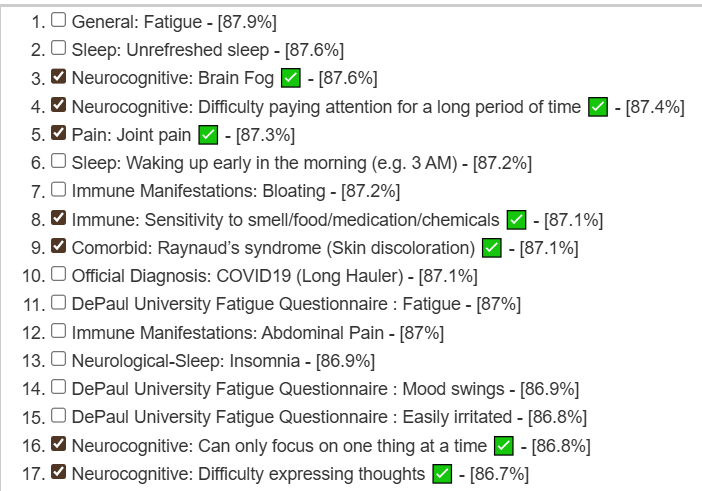702x491 pixels.
Task: Check the Neurological-Sleep: Insomnia checkbox
Action: (x=59, y=359)
